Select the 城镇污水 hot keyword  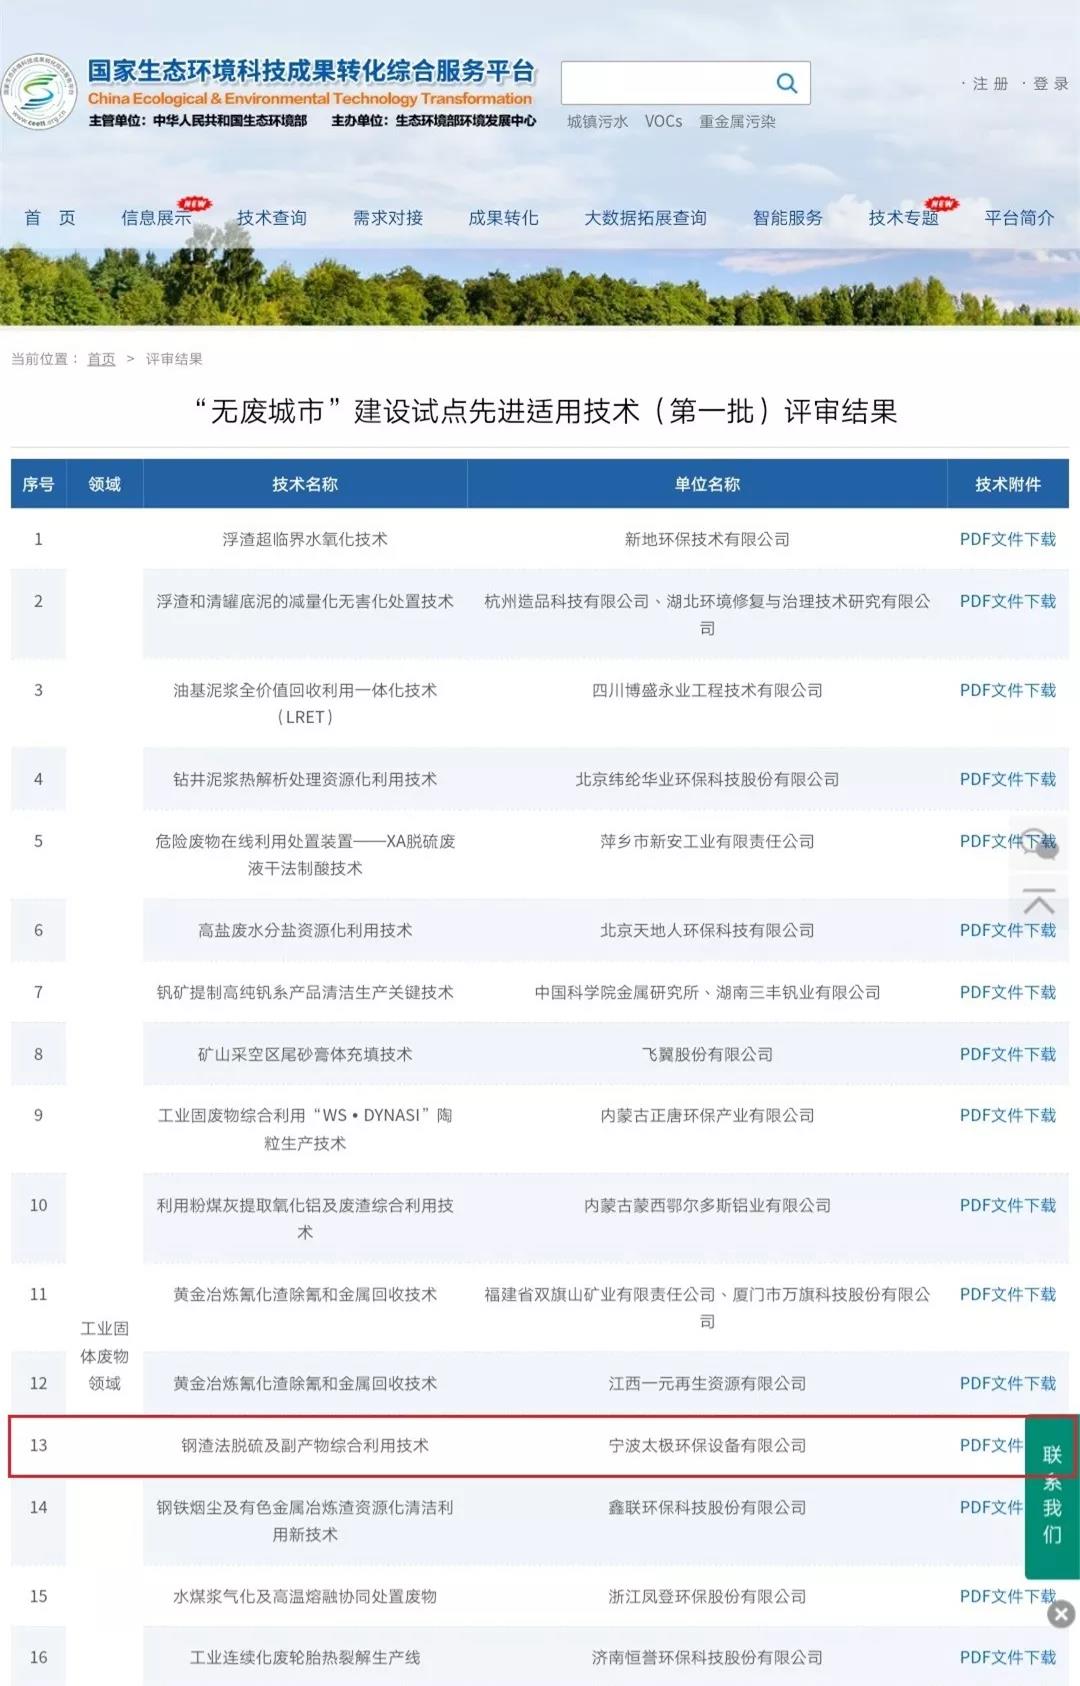tap(598, 122)
